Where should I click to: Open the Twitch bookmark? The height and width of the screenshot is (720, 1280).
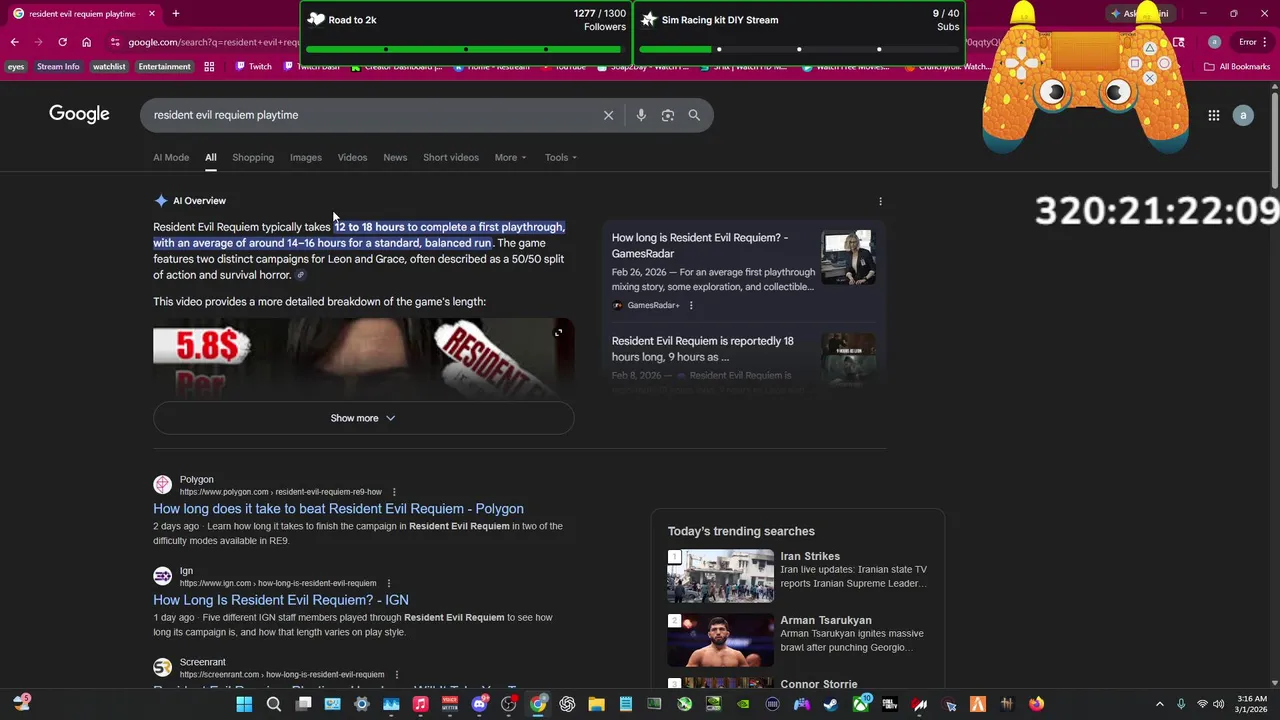tap(253, 67)
